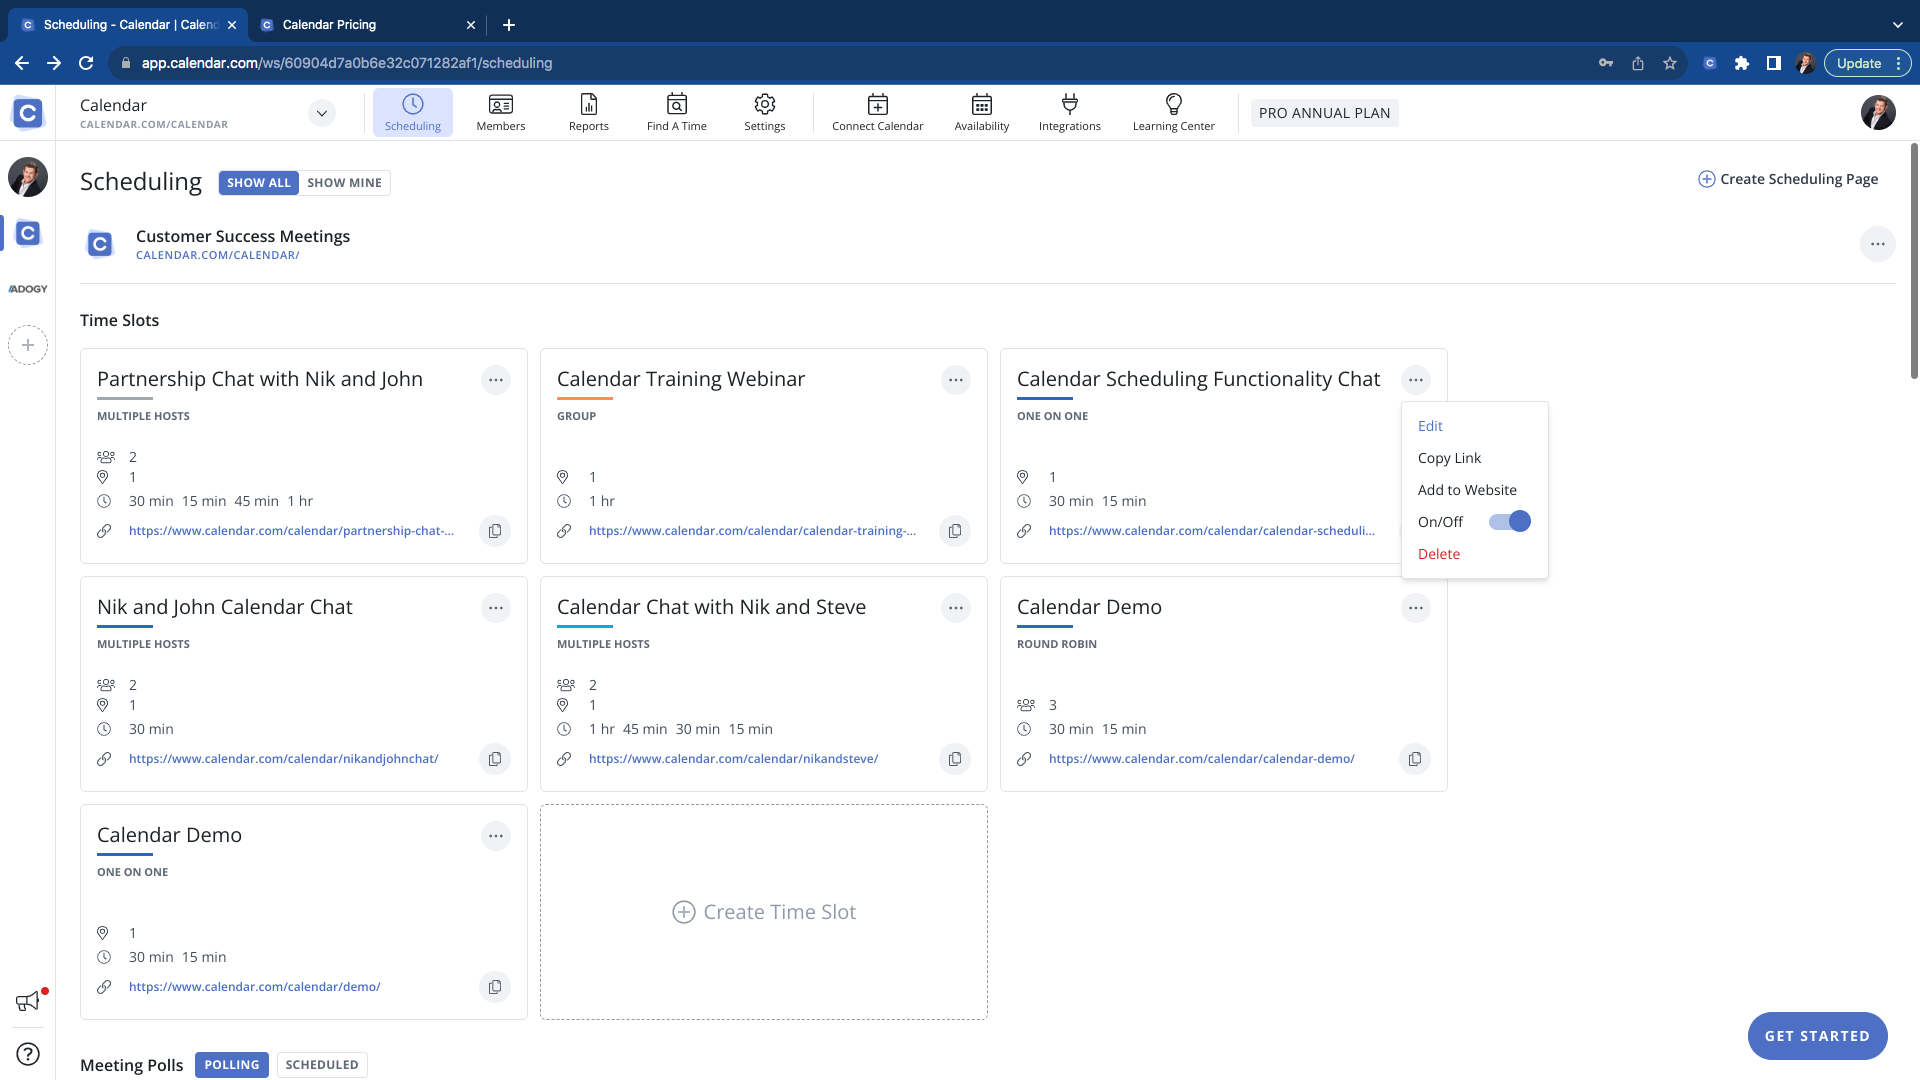Open the Reports section

[x=588, y=112]
